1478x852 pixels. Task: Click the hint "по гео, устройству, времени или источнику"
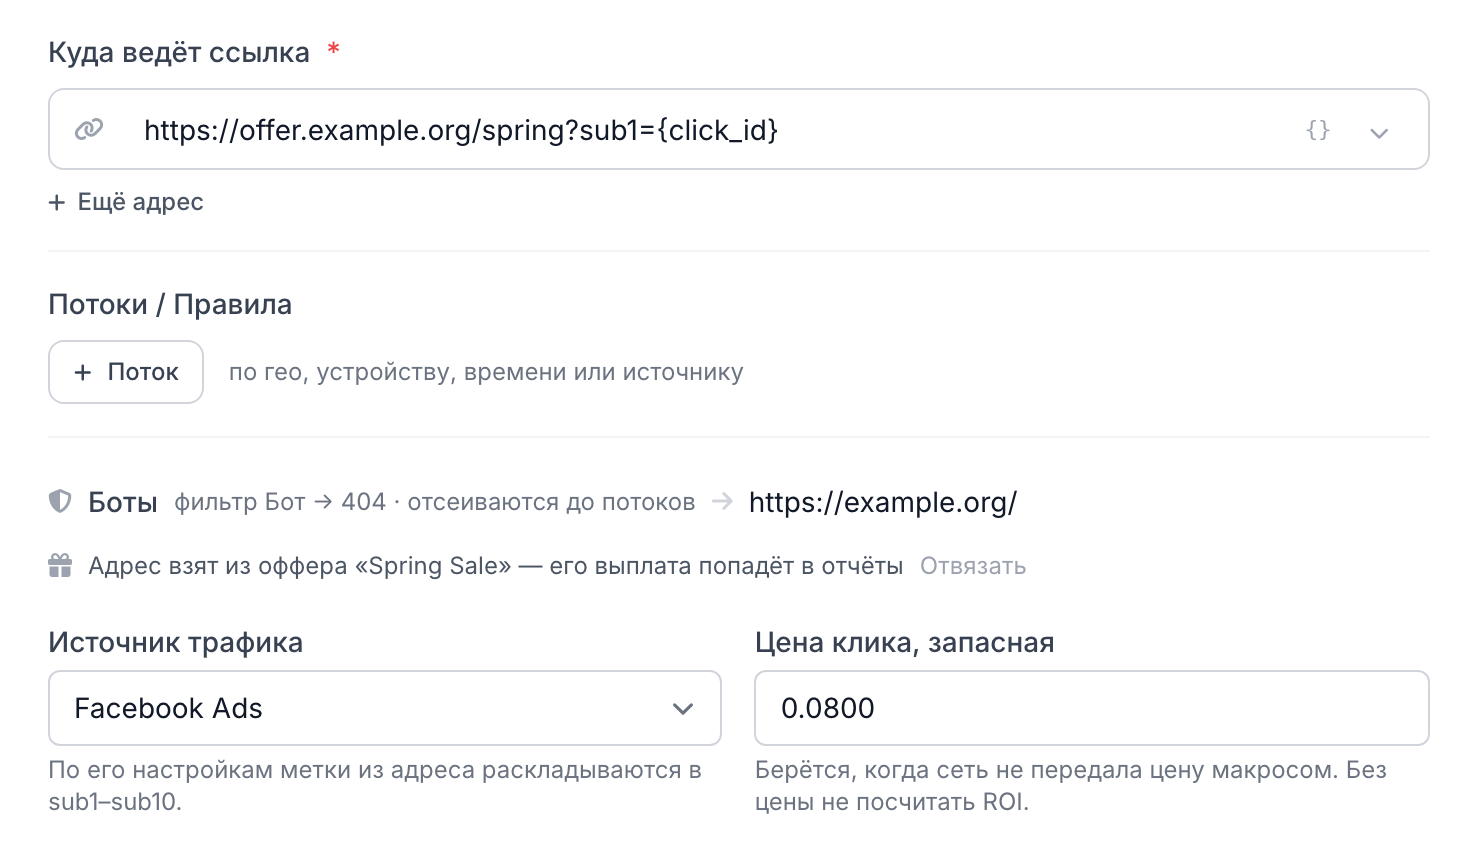[x=486, y=373]
